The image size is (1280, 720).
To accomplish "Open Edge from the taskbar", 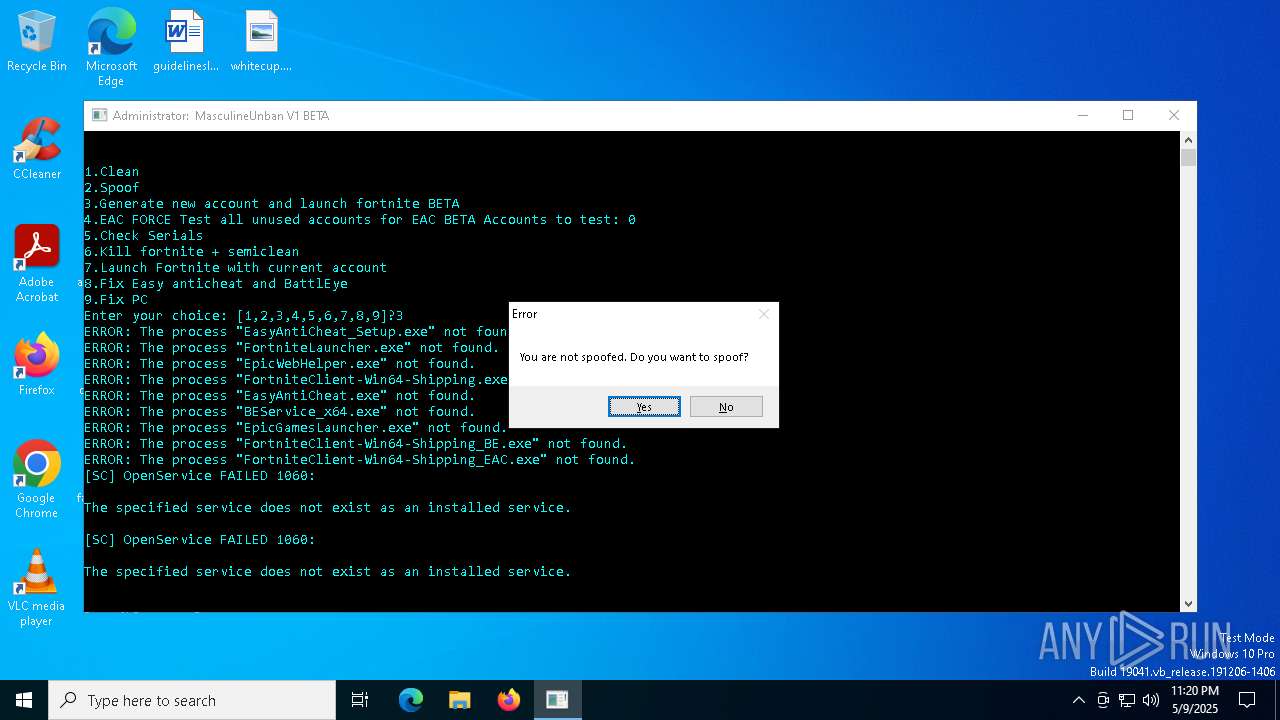I will tap(411, 700).
